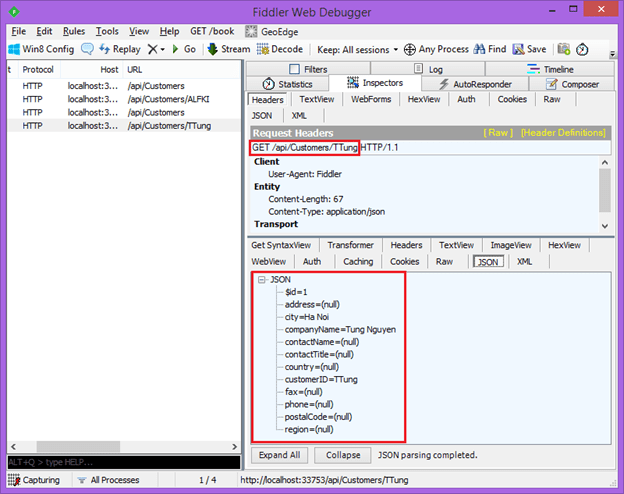Open the response ImageView tab
Image resolution: width=624 pixels, height=494 pixels.
click(x=511, y=245)
